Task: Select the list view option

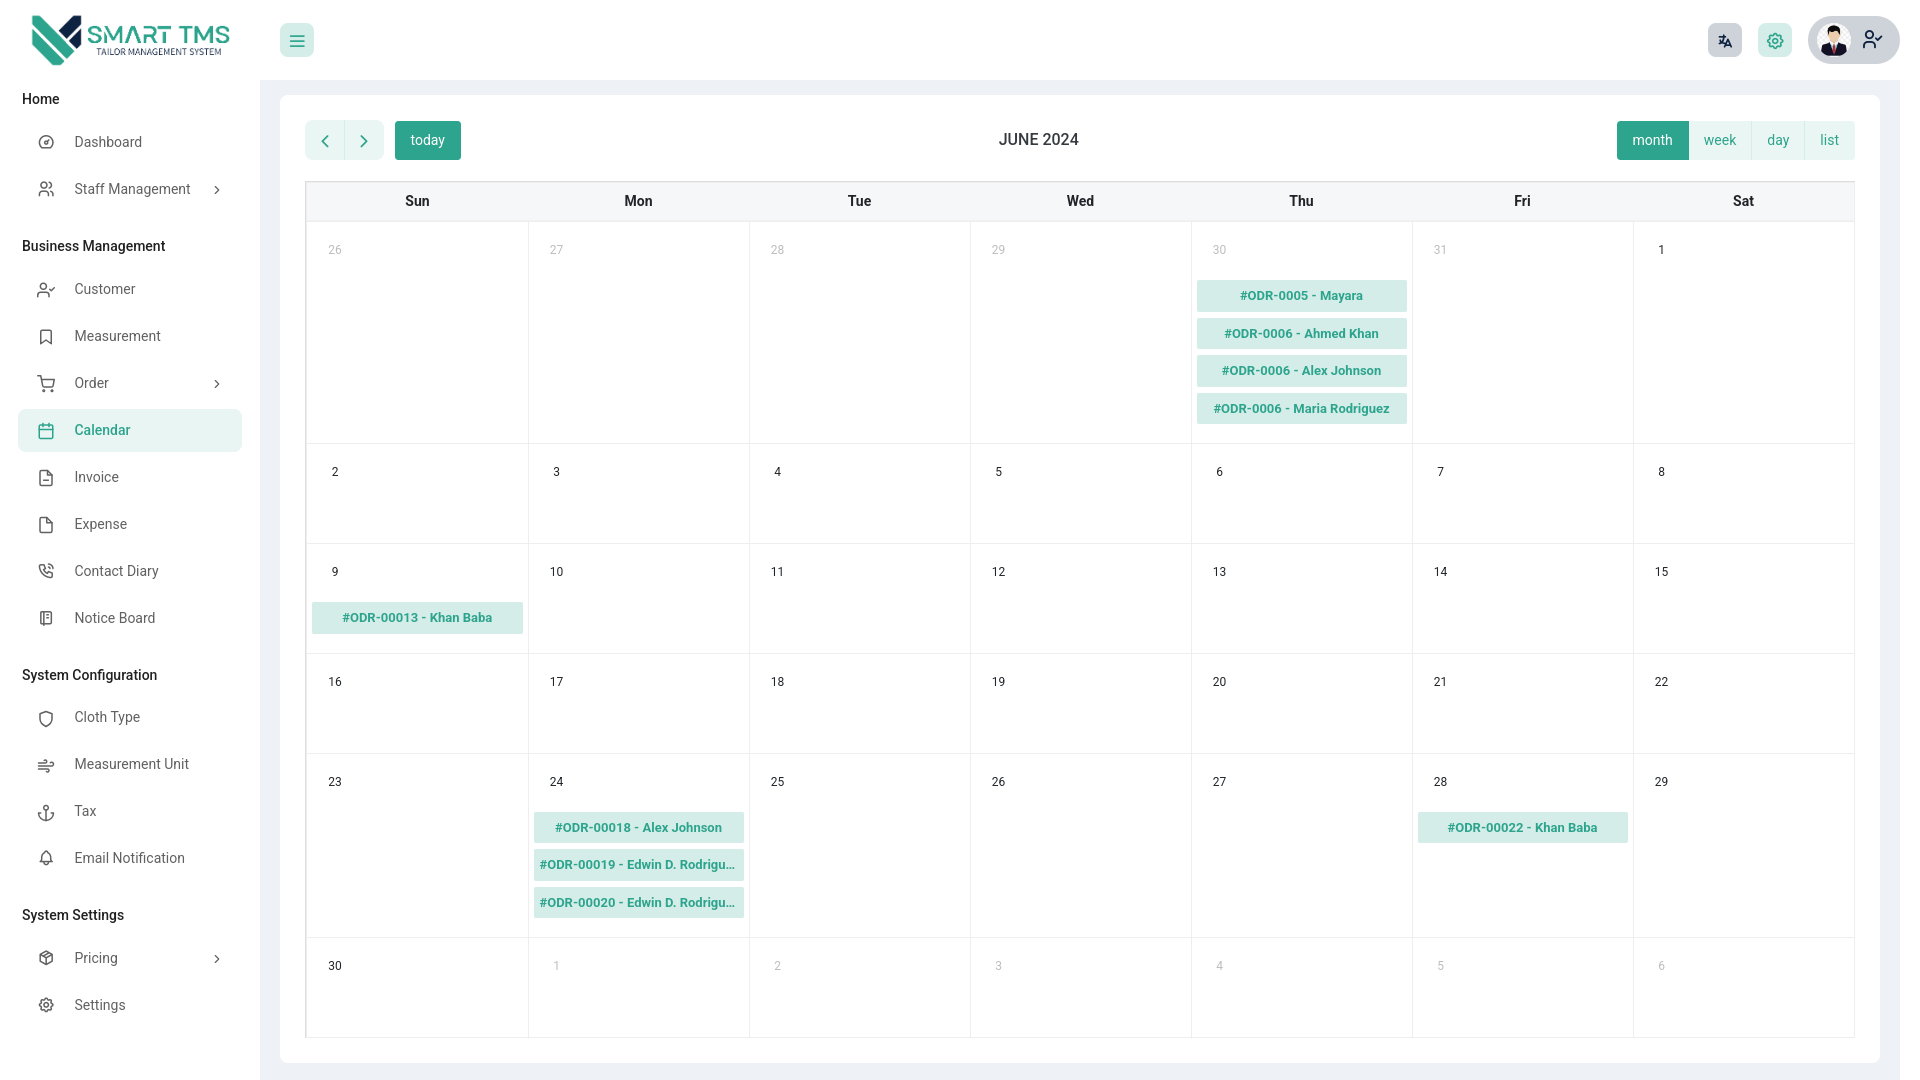Action: 1829,140
